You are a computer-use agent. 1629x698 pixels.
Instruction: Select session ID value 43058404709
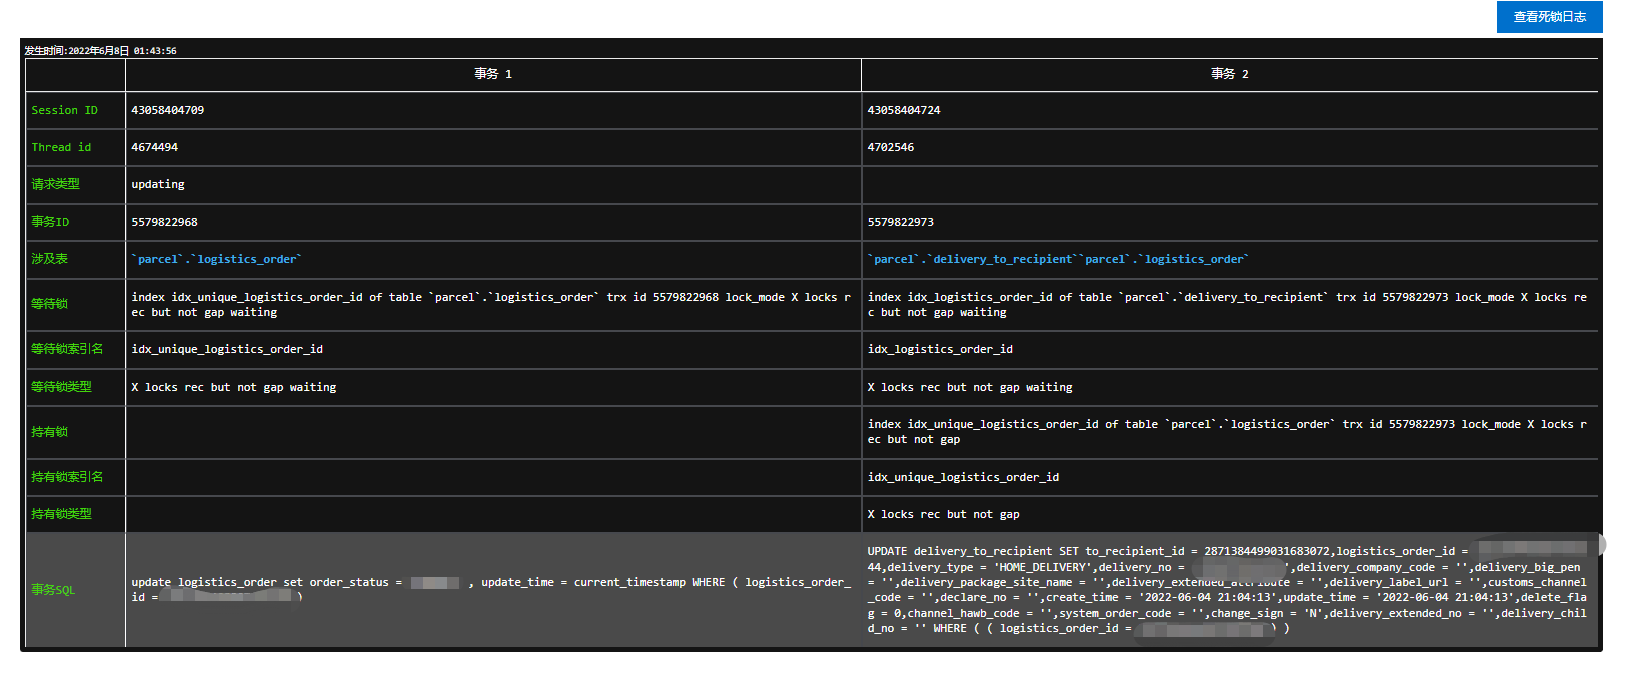tap(168, 110)
